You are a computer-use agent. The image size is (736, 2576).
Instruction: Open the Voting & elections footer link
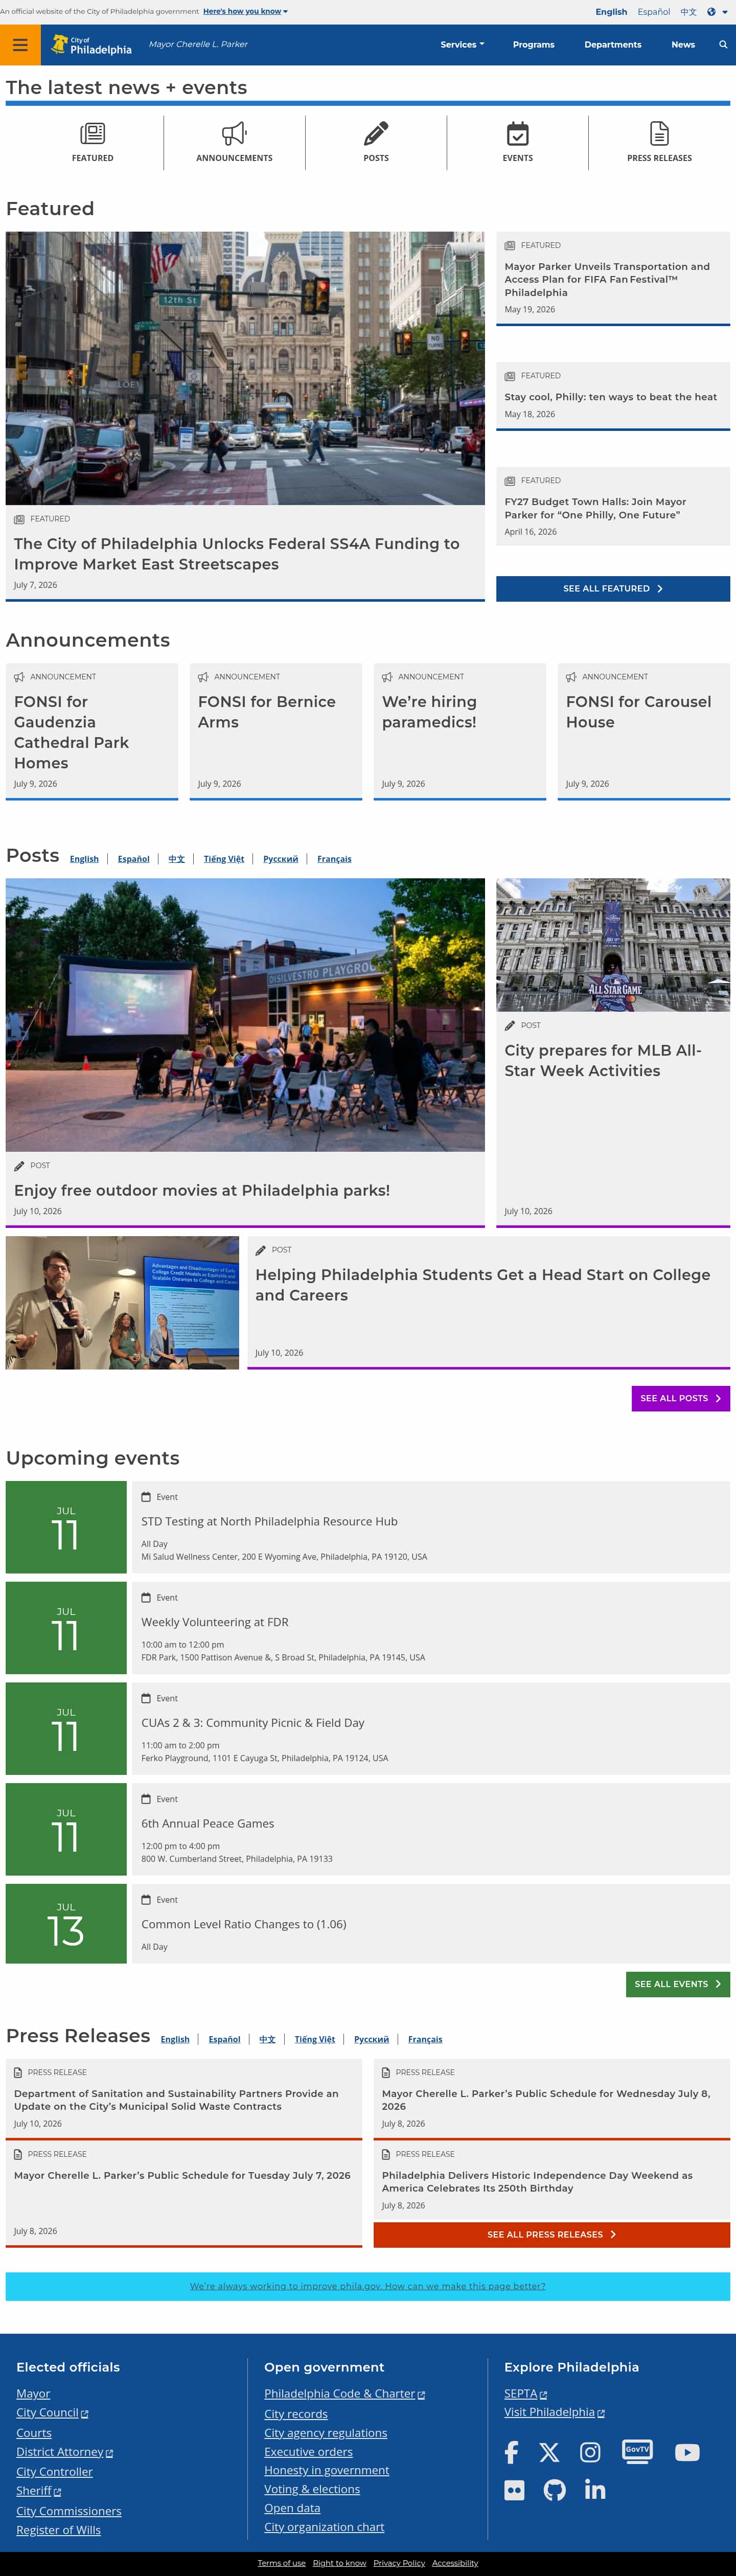tap(312, 2489)
